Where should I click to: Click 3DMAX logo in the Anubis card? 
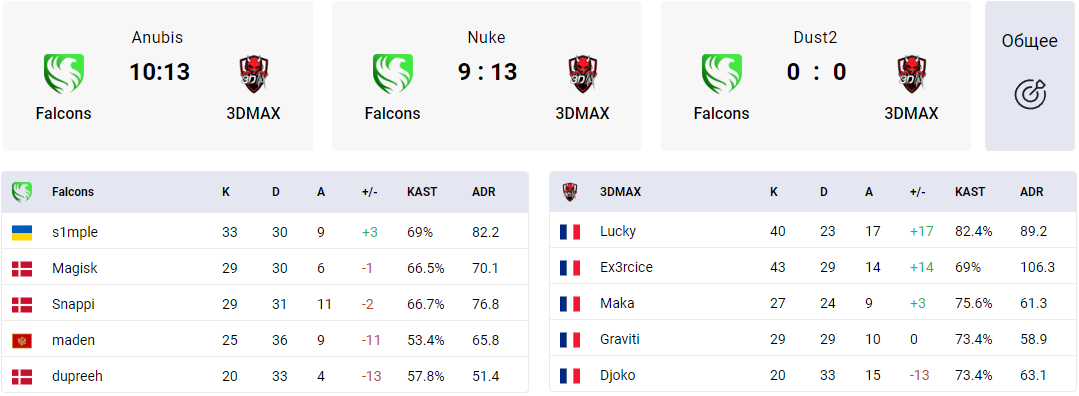pos(253,74)
